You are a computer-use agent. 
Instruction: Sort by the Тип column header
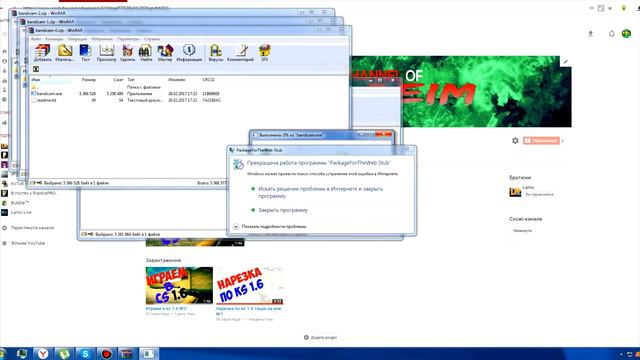tap(131, 80)
